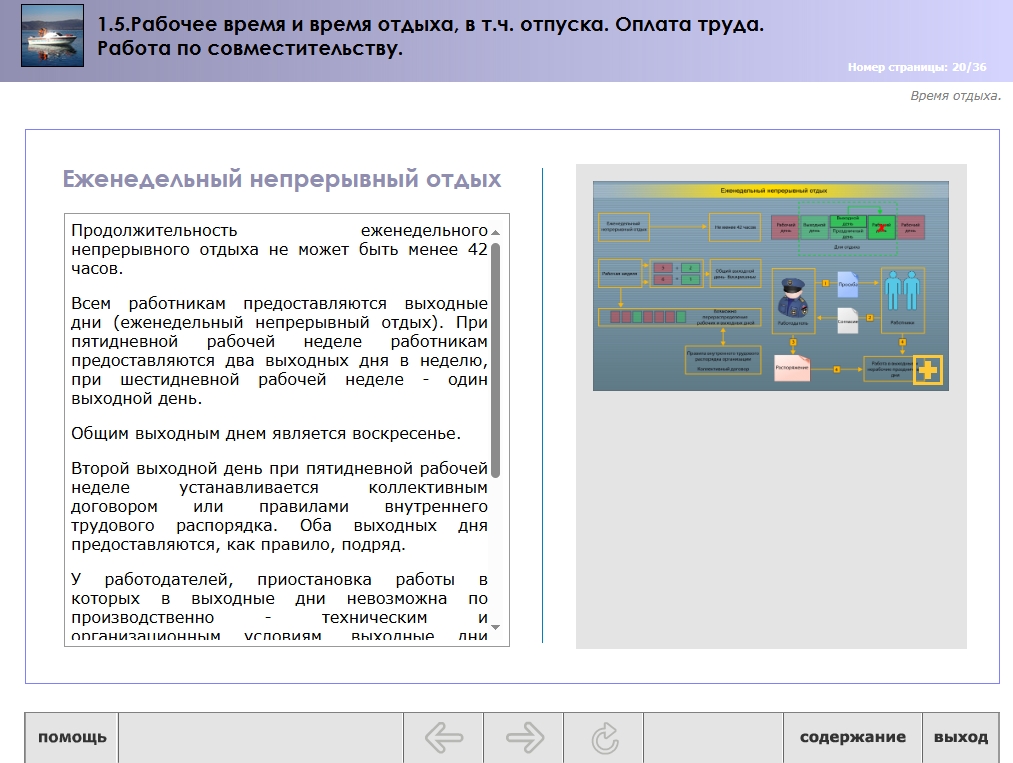Viewport: 1013px width, 763px height.
Task: Click the text box scroll up arrow
Action: tap(496, 232)
